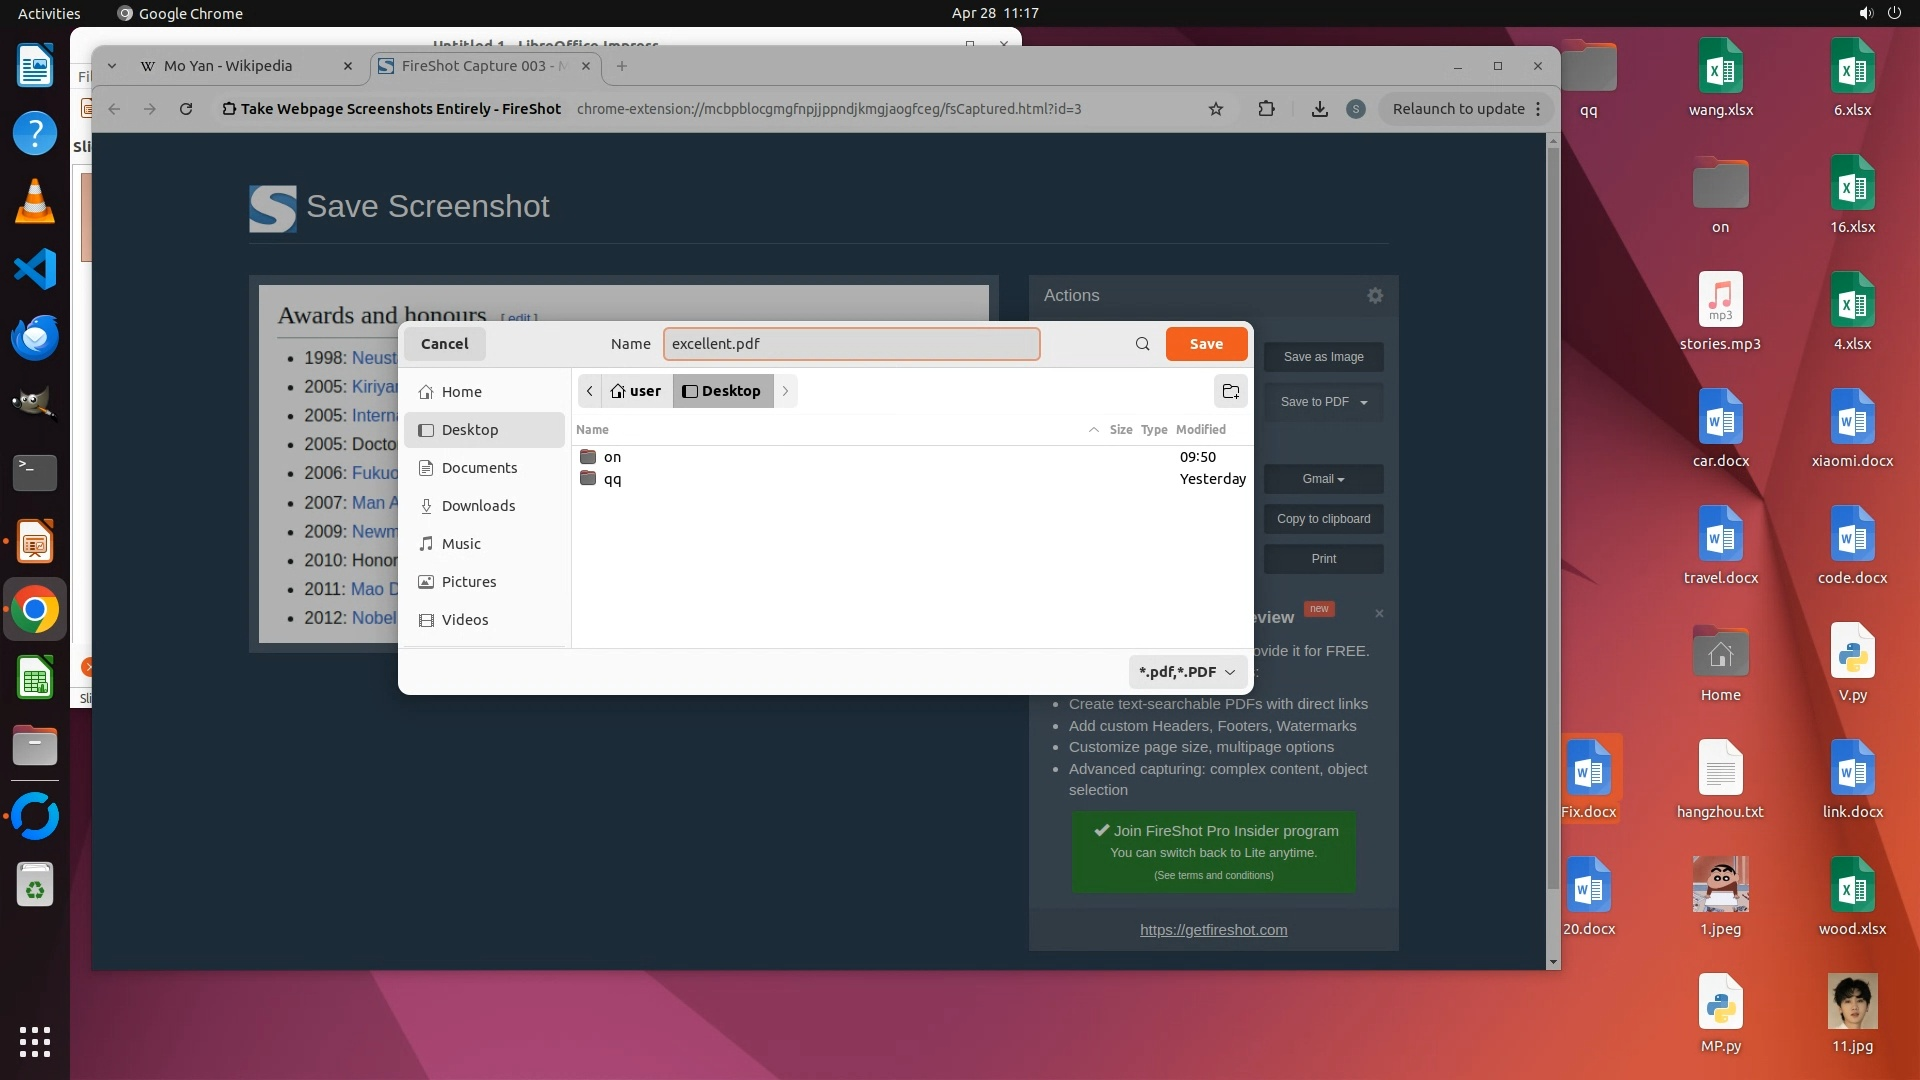Open Chrome extensions puzzle icon
Screen dimensions: 1920x1080
(x=1266, y=109)
